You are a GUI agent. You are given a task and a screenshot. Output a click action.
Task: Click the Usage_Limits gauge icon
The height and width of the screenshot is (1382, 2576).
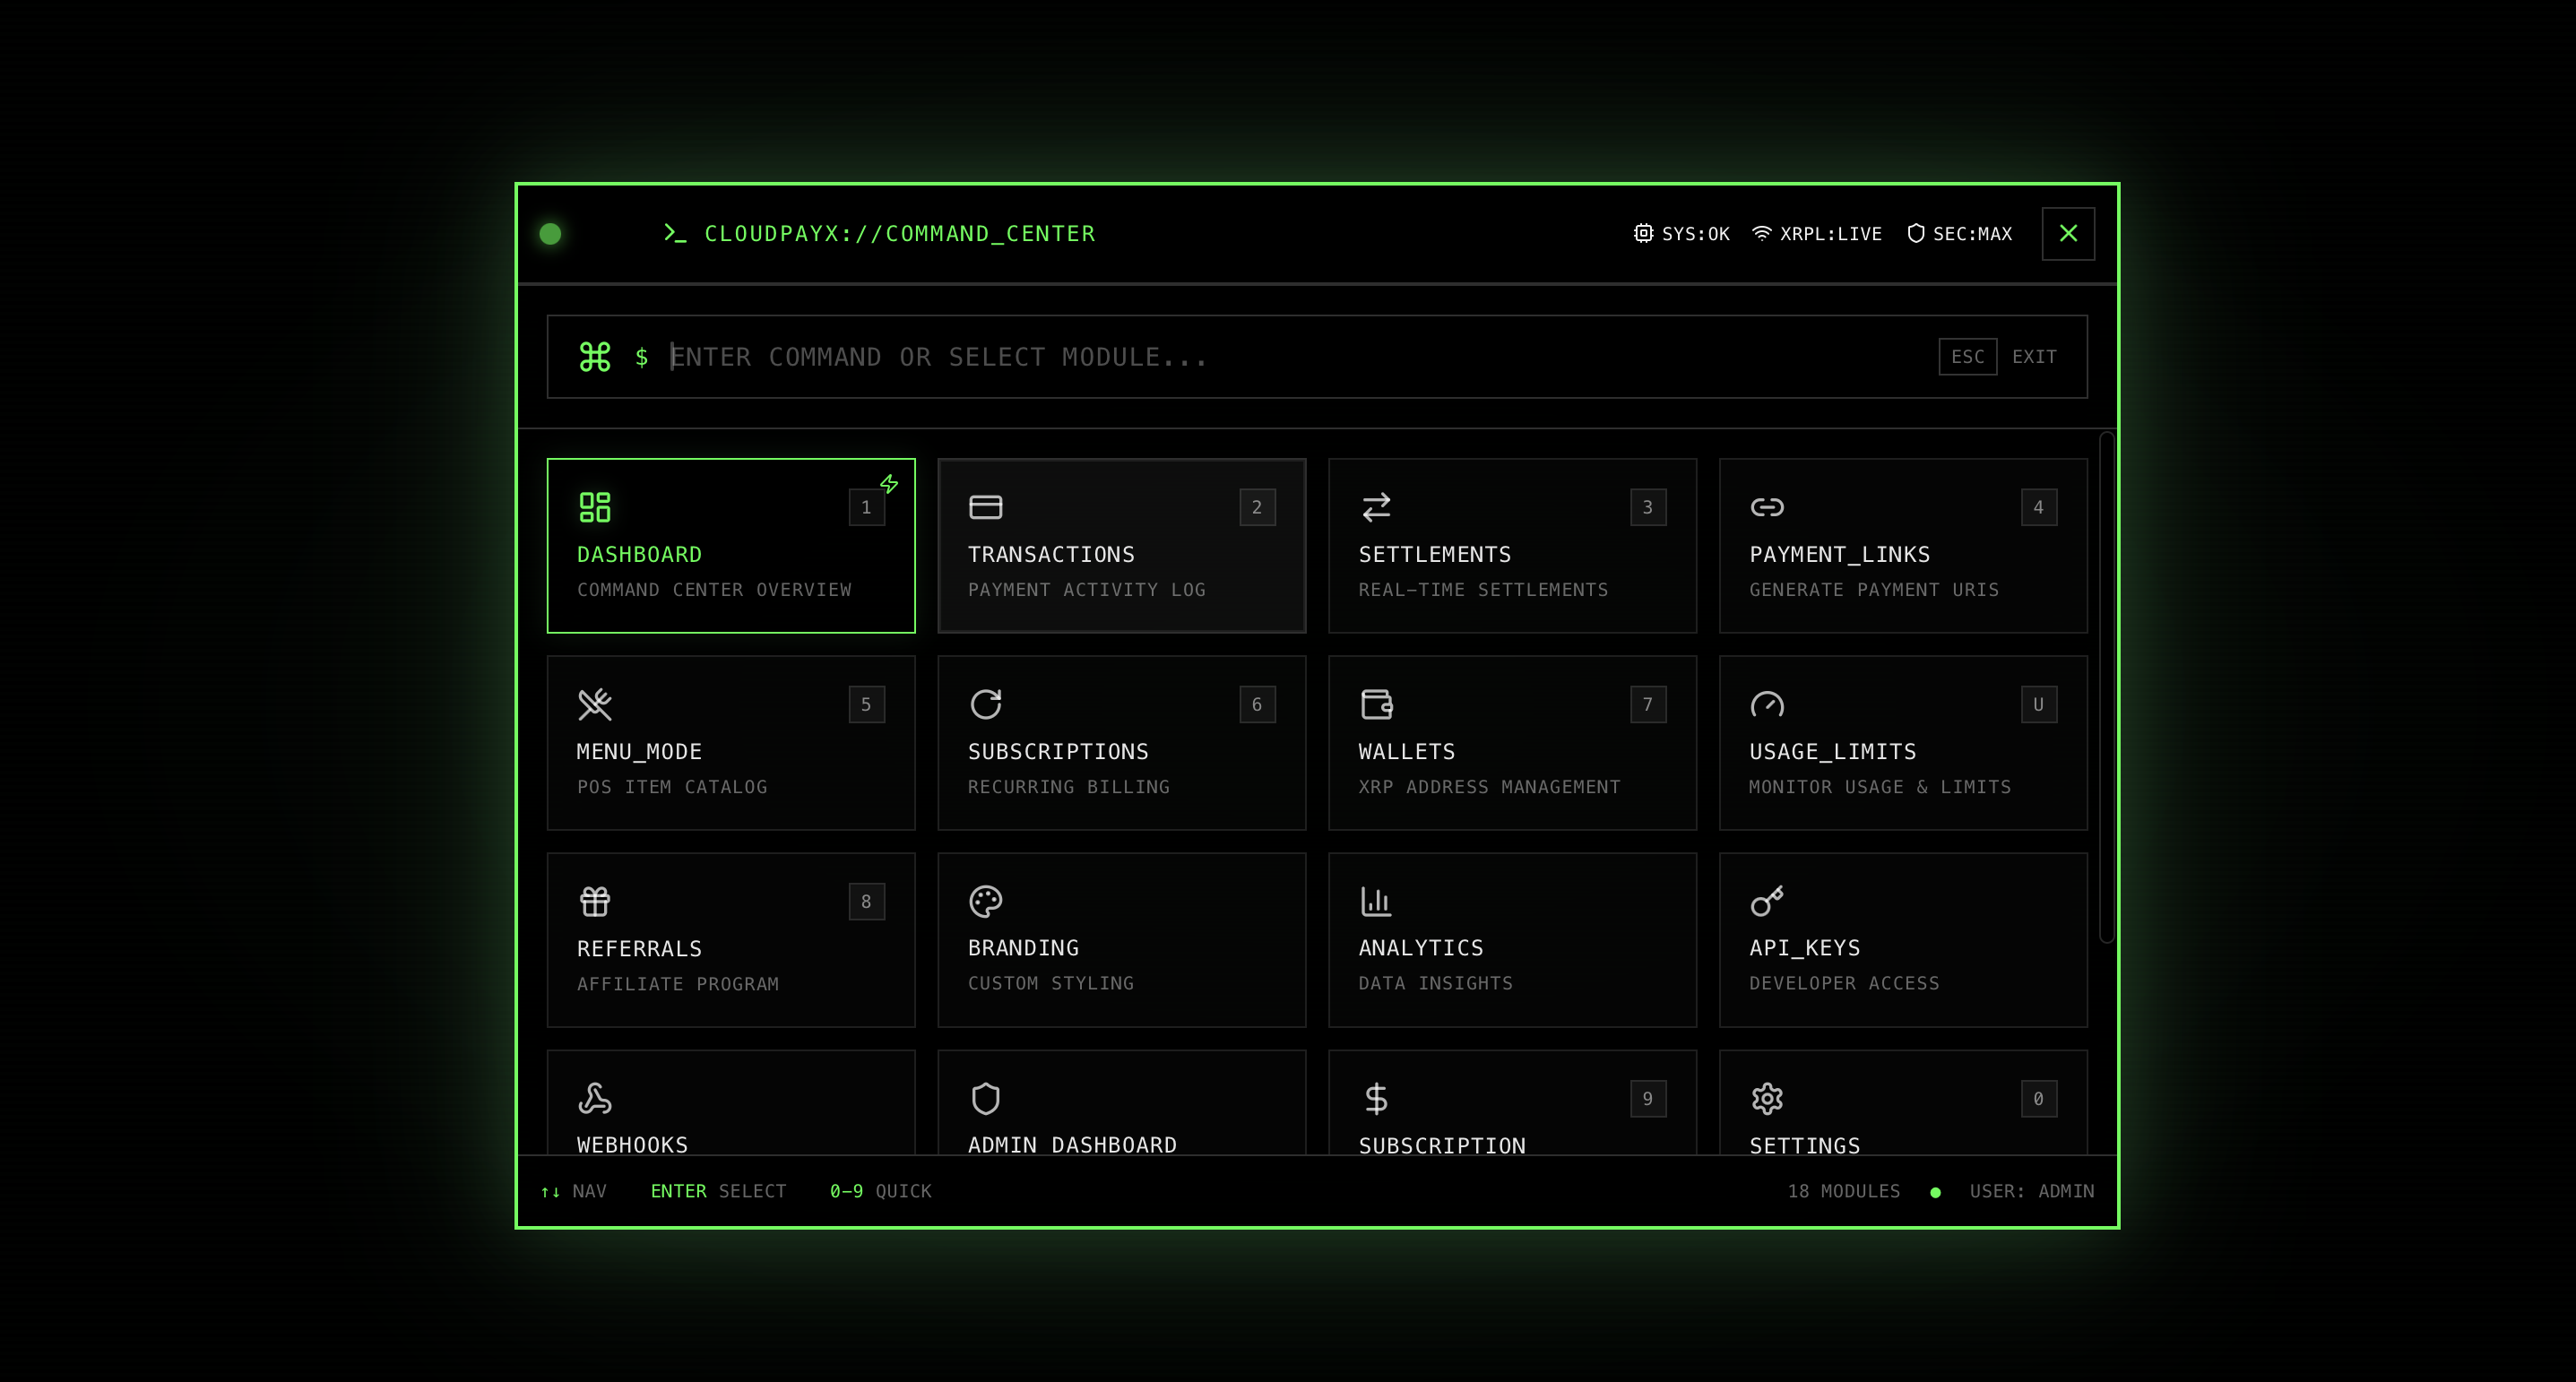pyautogui.click(x=1767, y=704)
